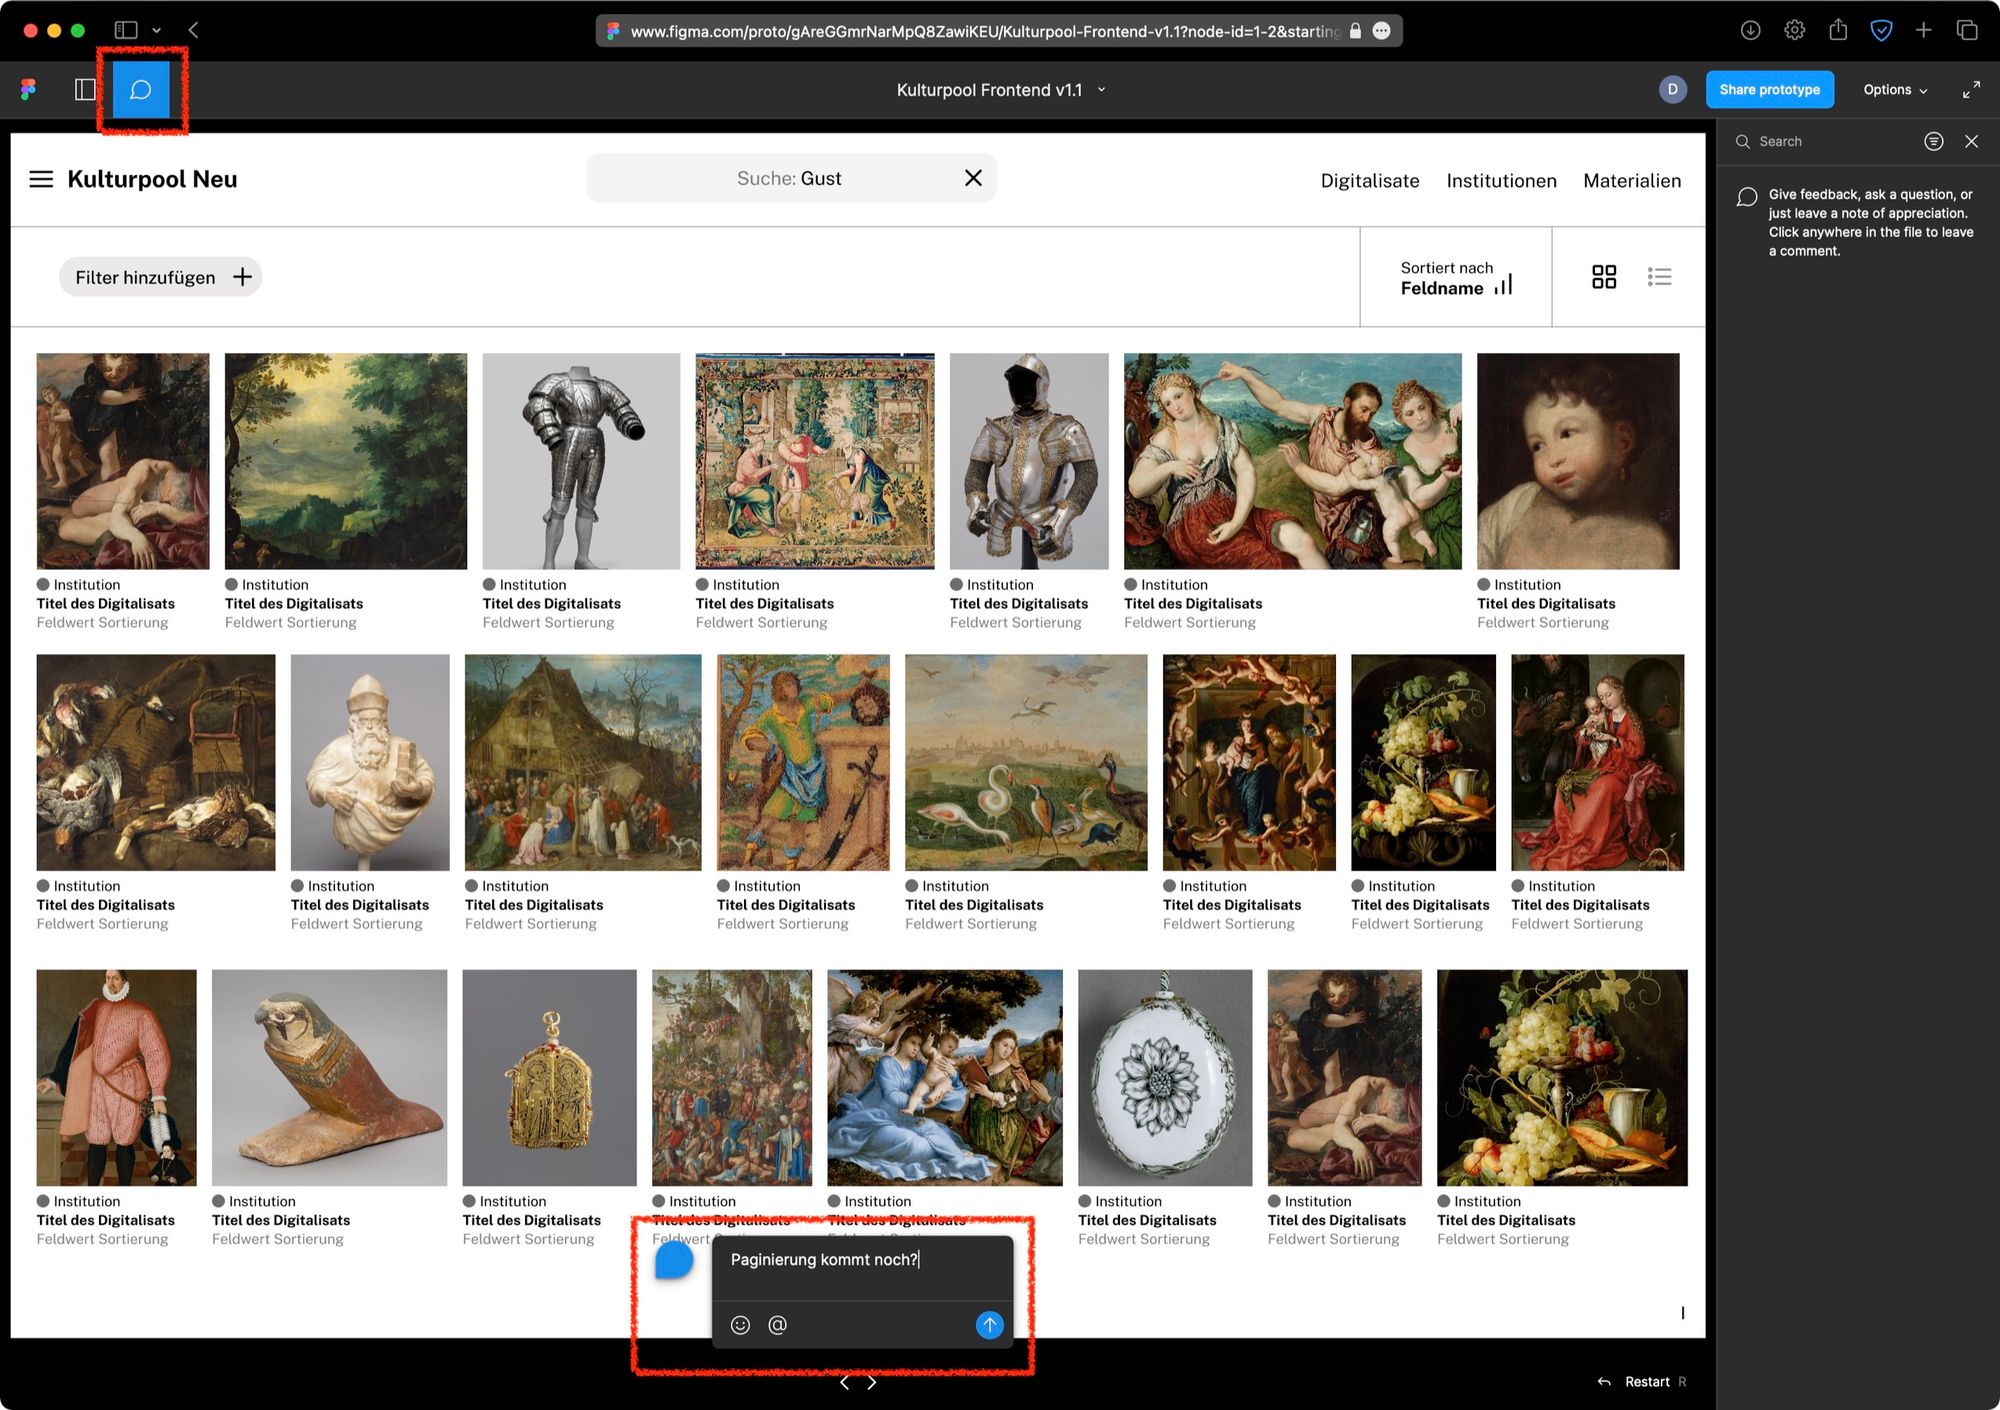Insert a mention with the @ icon
The height and width of the screenshot is (1410, 2000).
click(777, 1325)
